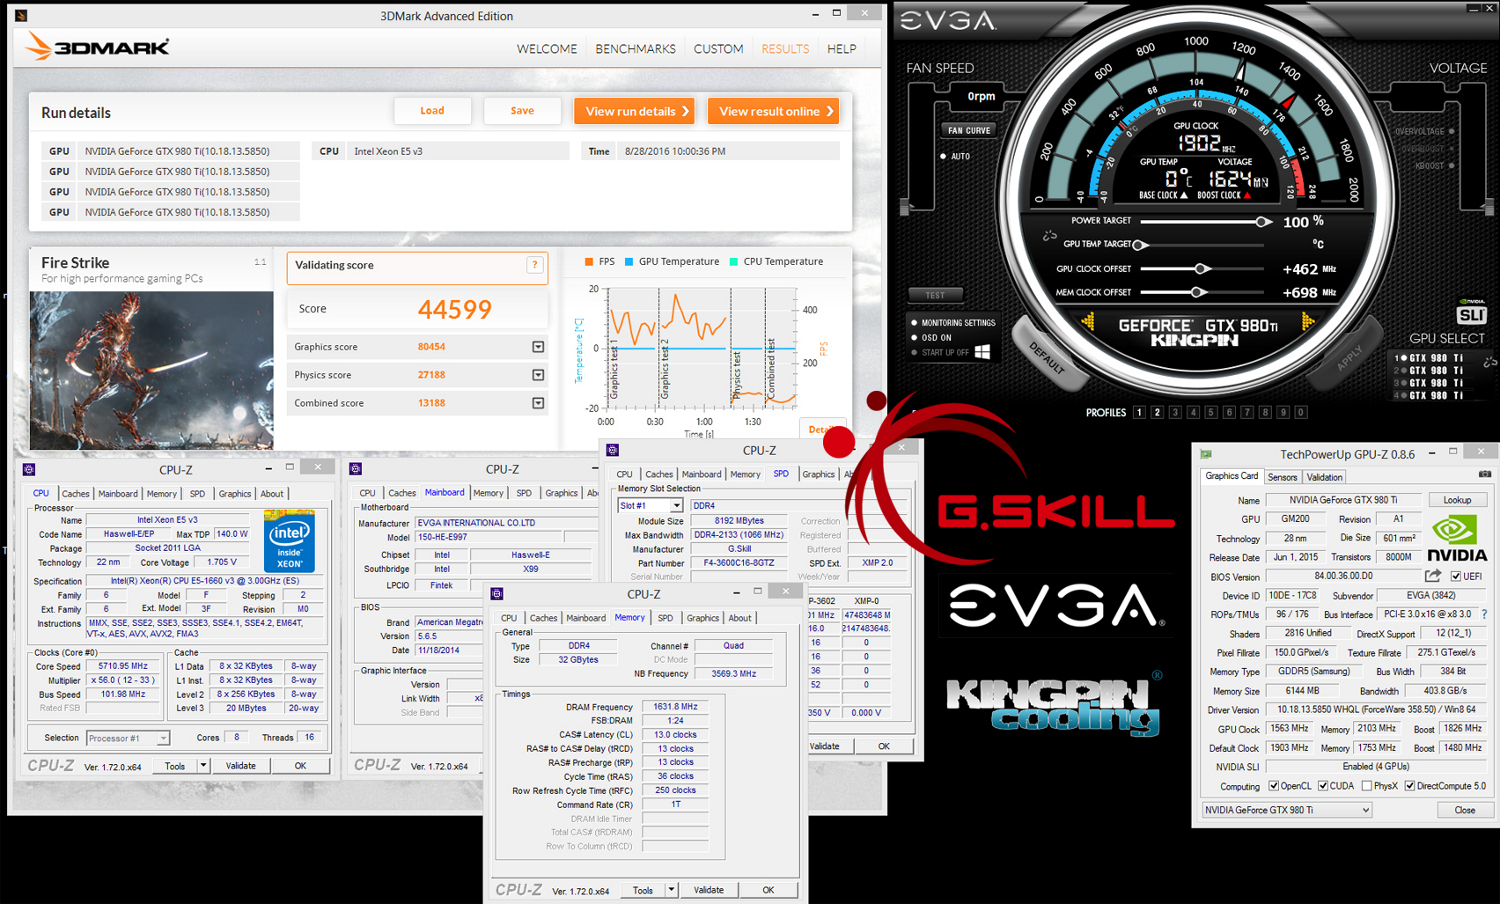Image resolution: width=1500 pixels, height=904 pixels.
Task: Expand the Graphics score details
Action: pos(538,347)
